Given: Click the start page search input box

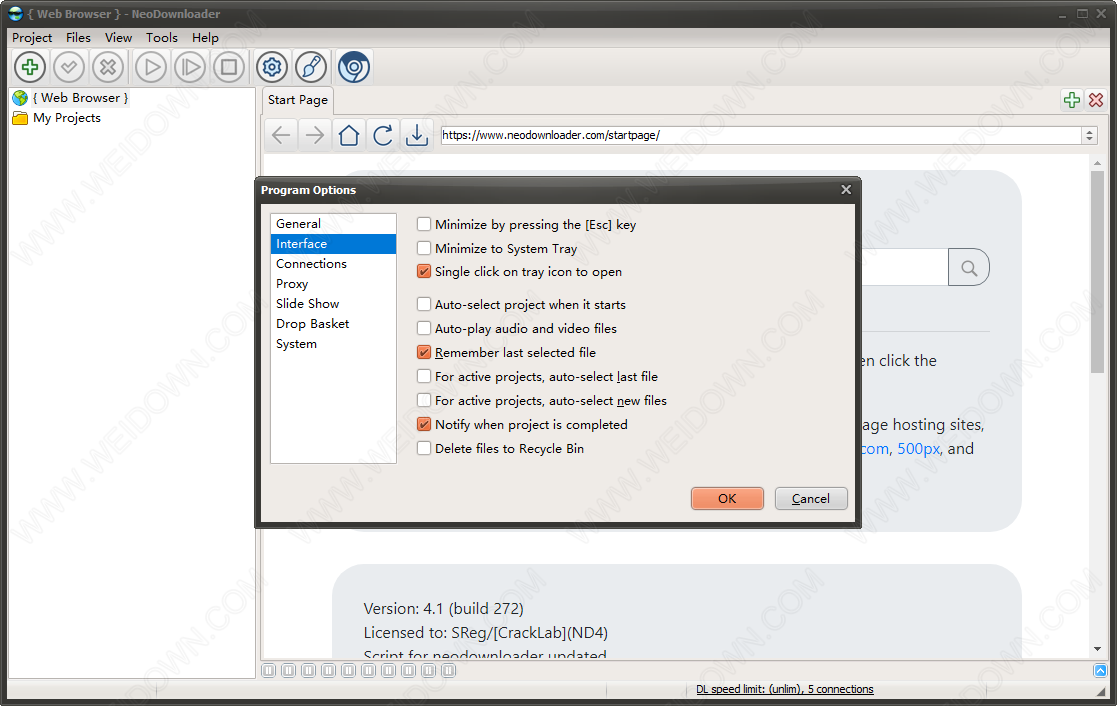Looking at the screenshot, I should 905,267.
